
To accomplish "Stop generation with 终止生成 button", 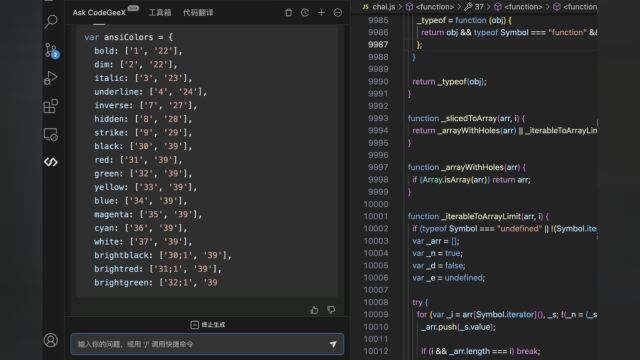I will pyautogui.click(x=208, y=324).
